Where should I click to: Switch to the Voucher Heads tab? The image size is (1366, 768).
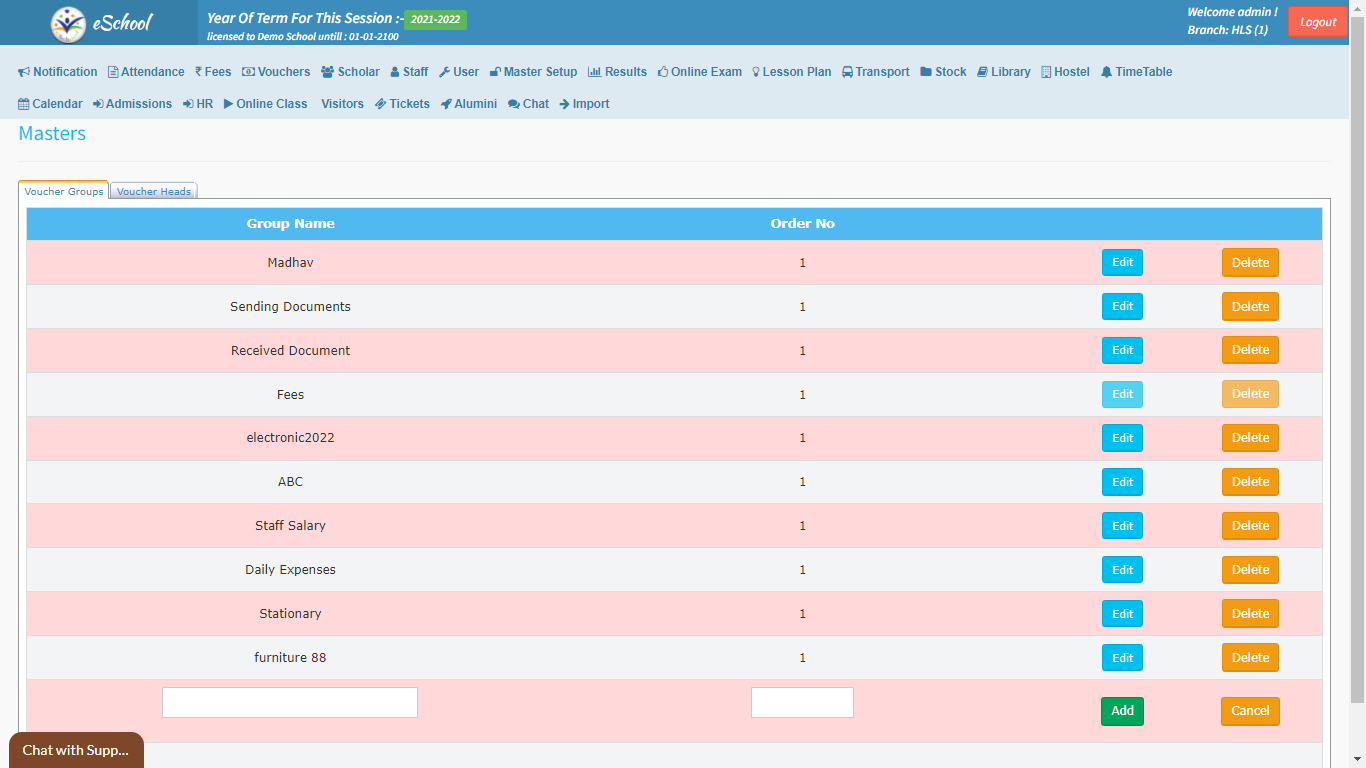click(x=153, y=191)
